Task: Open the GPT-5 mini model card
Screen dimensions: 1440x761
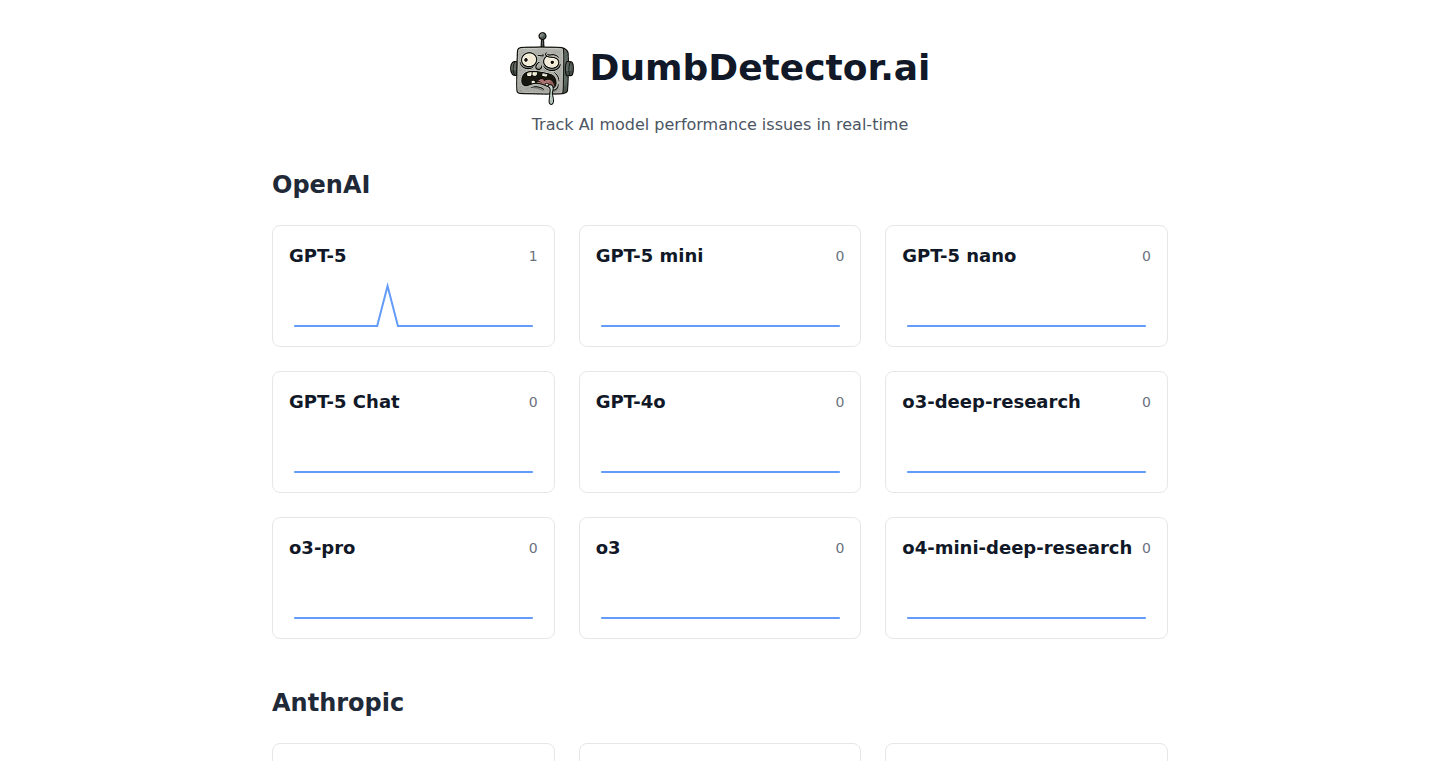Action: tap(720, 286)
